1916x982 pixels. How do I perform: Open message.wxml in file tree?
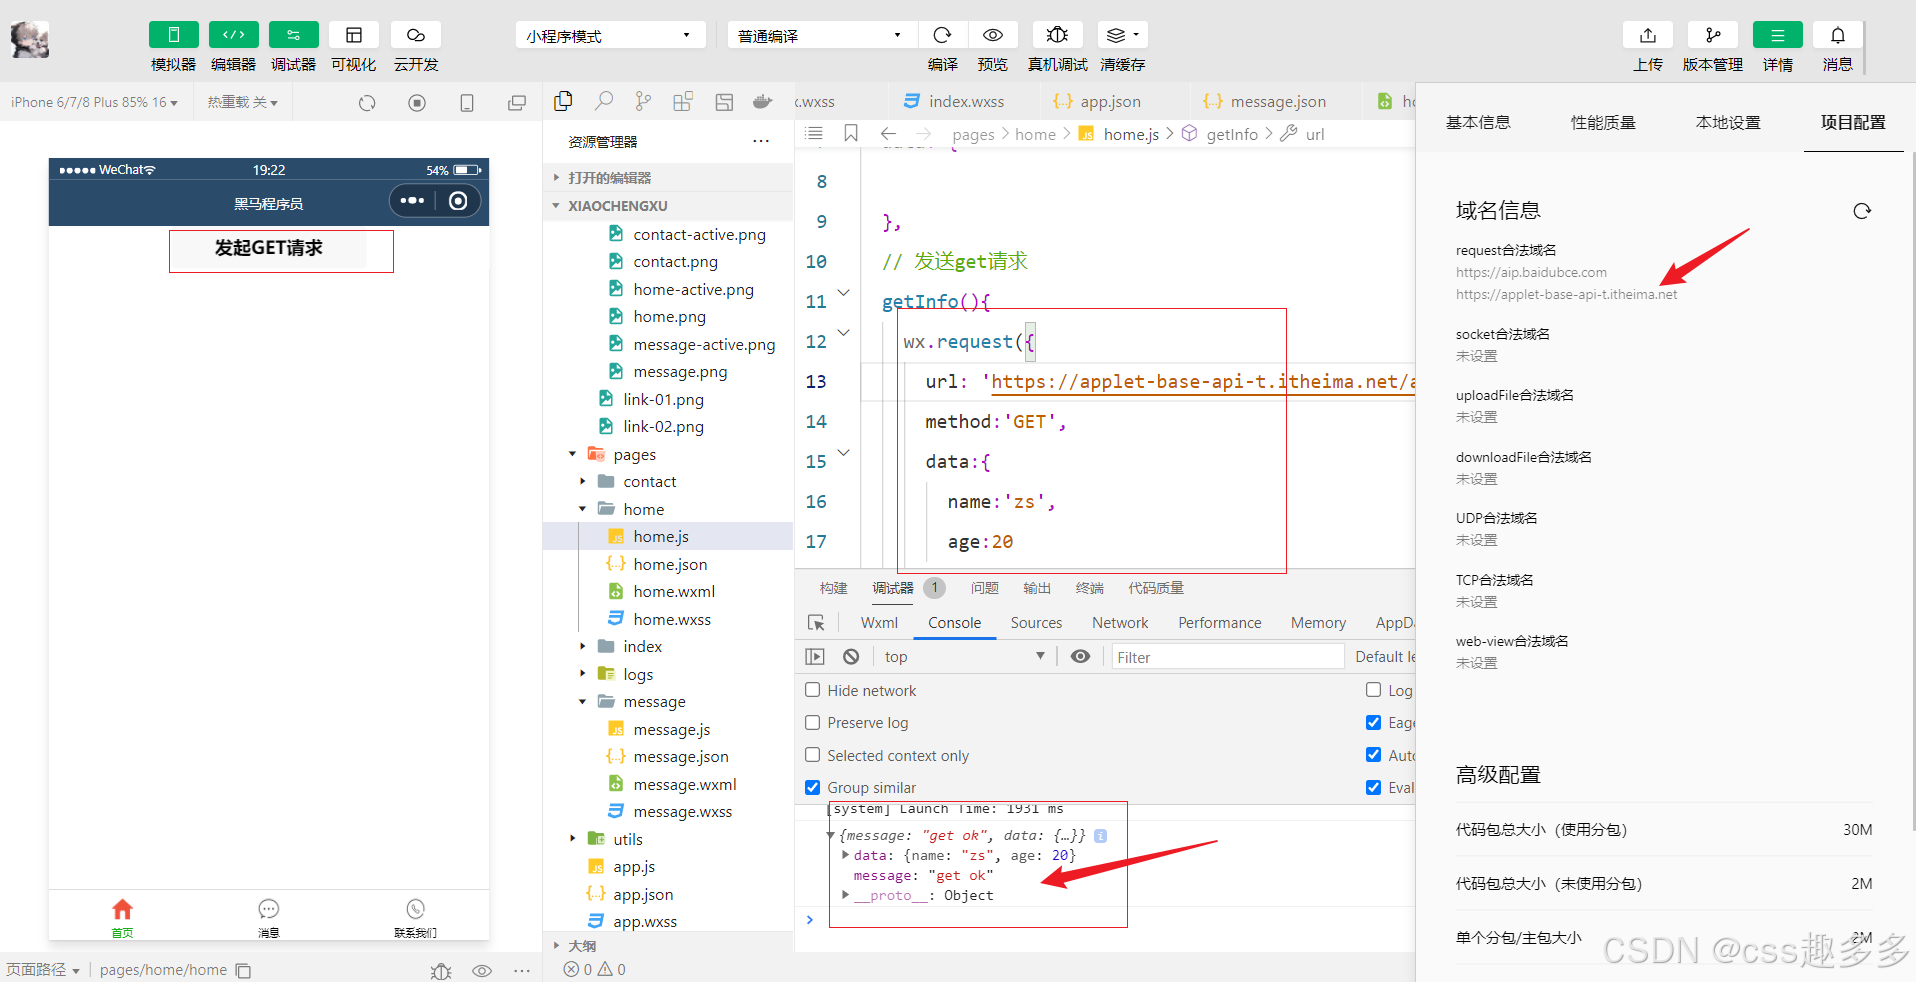pyautogui.click(x=668, y=784)
